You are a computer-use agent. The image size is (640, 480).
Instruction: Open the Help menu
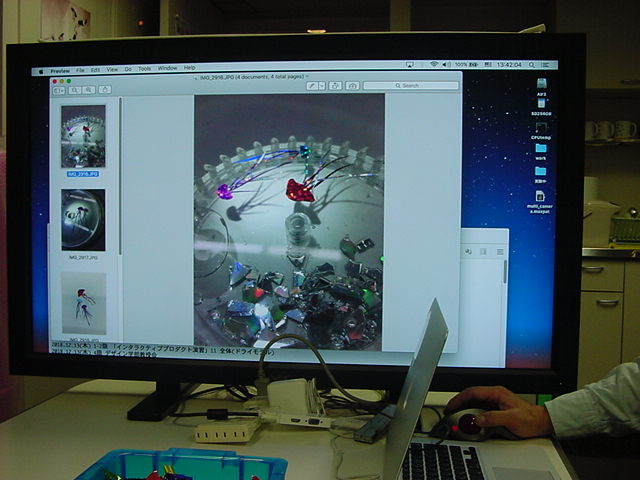coord(189,68)
